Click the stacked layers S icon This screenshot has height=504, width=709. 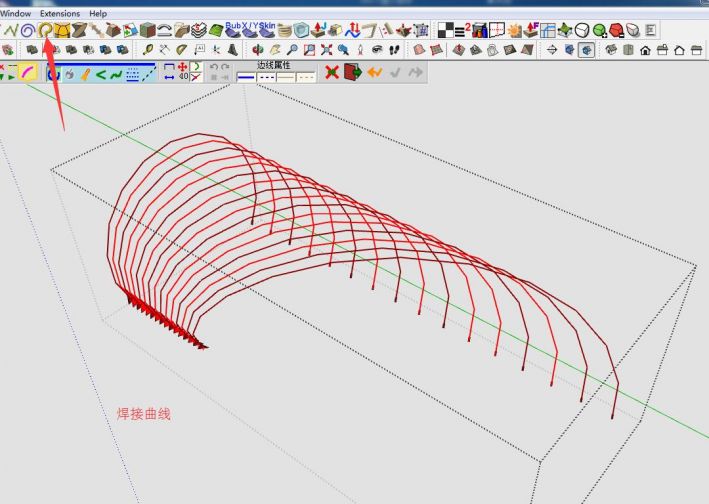click(198, 30)
